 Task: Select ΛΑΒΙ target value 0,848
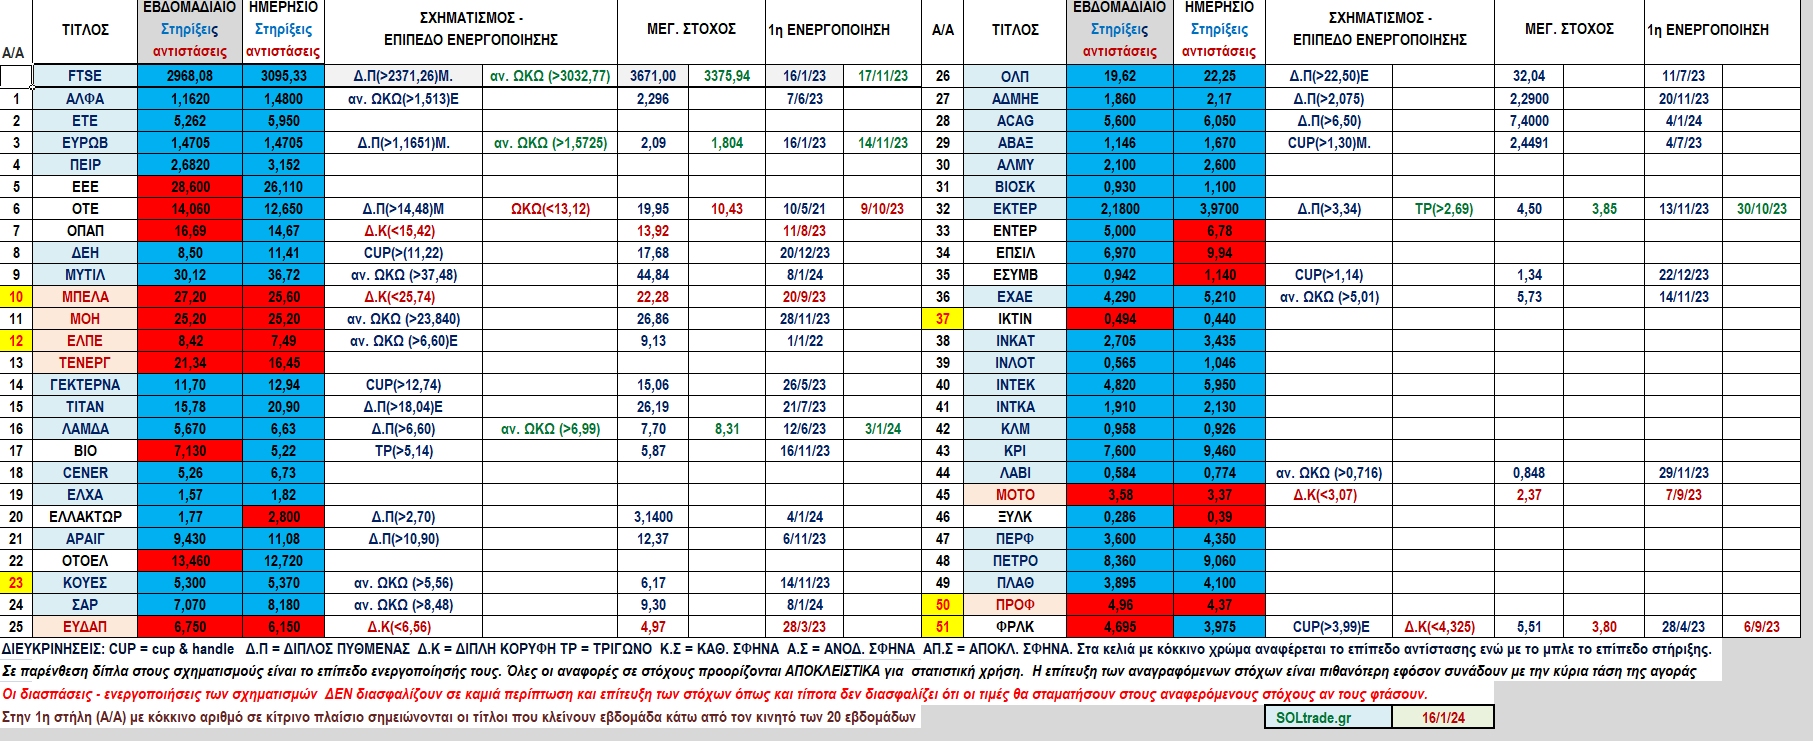(1529, 473)
